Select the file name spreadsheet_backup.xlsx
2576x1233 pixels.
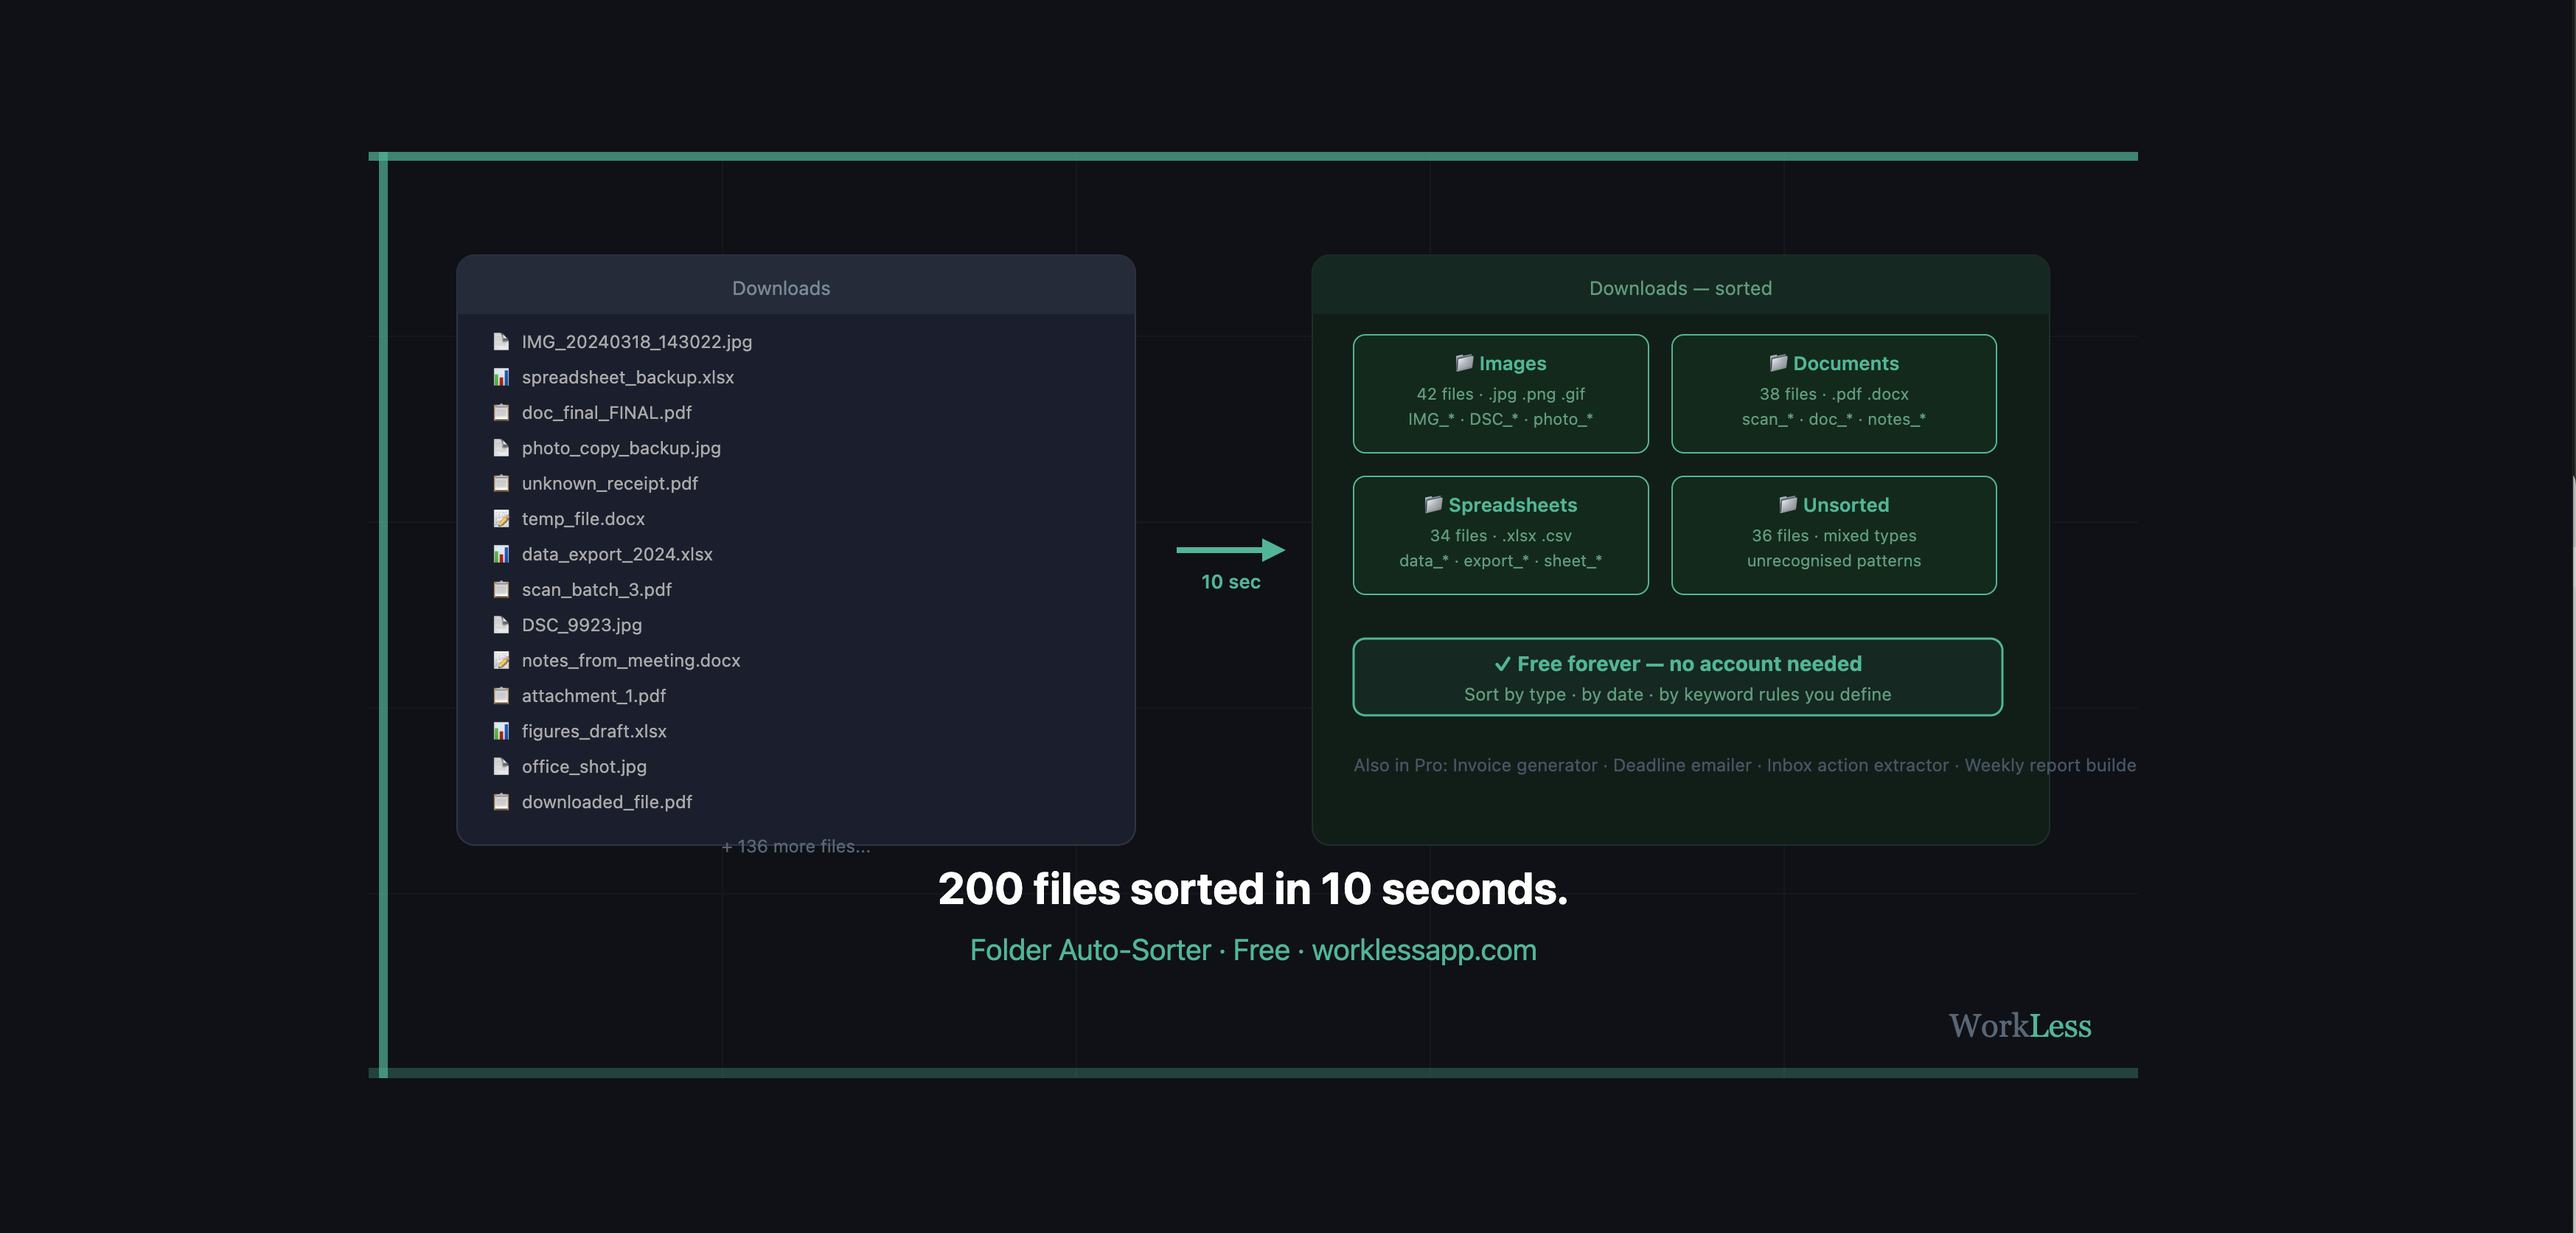click(x=628, y=377)
